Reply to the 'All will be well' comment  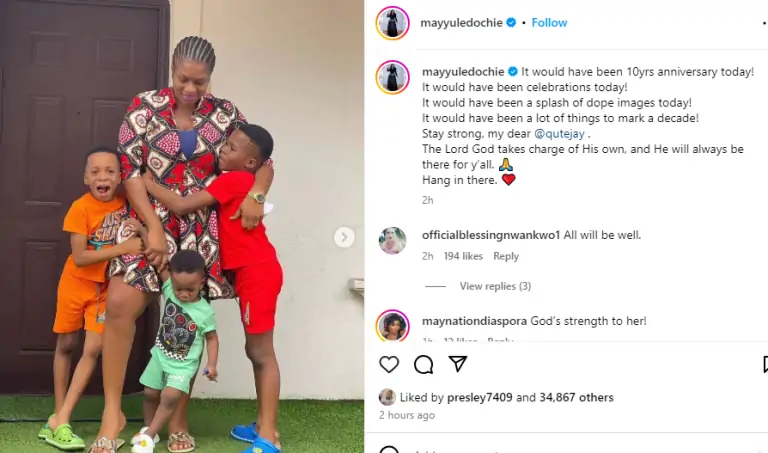point(506,256)
